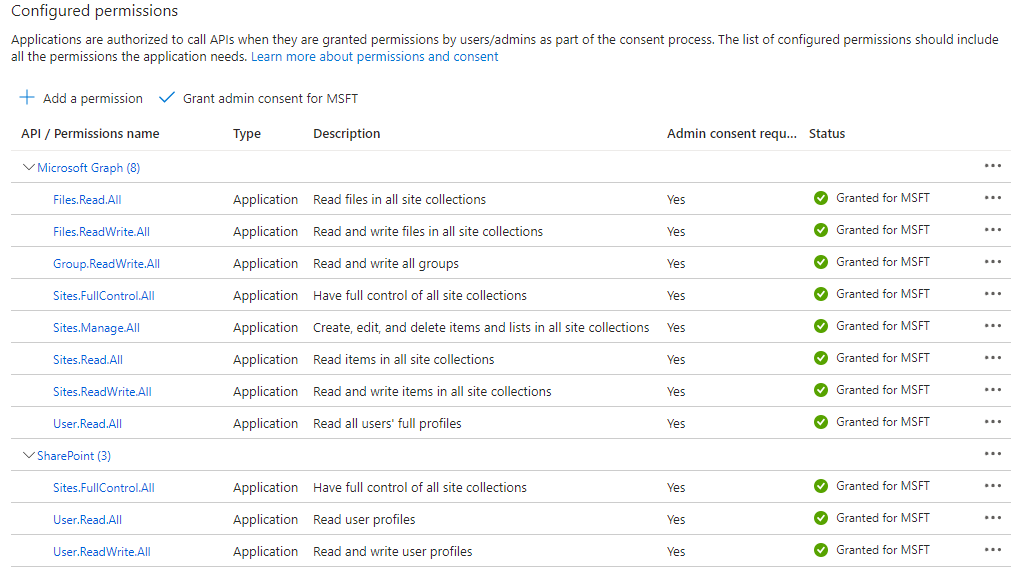1020x585 pixels.
Task: Click the green granted icon for Sites.FullControl.All under SharePoint
Action: (x=820, y=487)
